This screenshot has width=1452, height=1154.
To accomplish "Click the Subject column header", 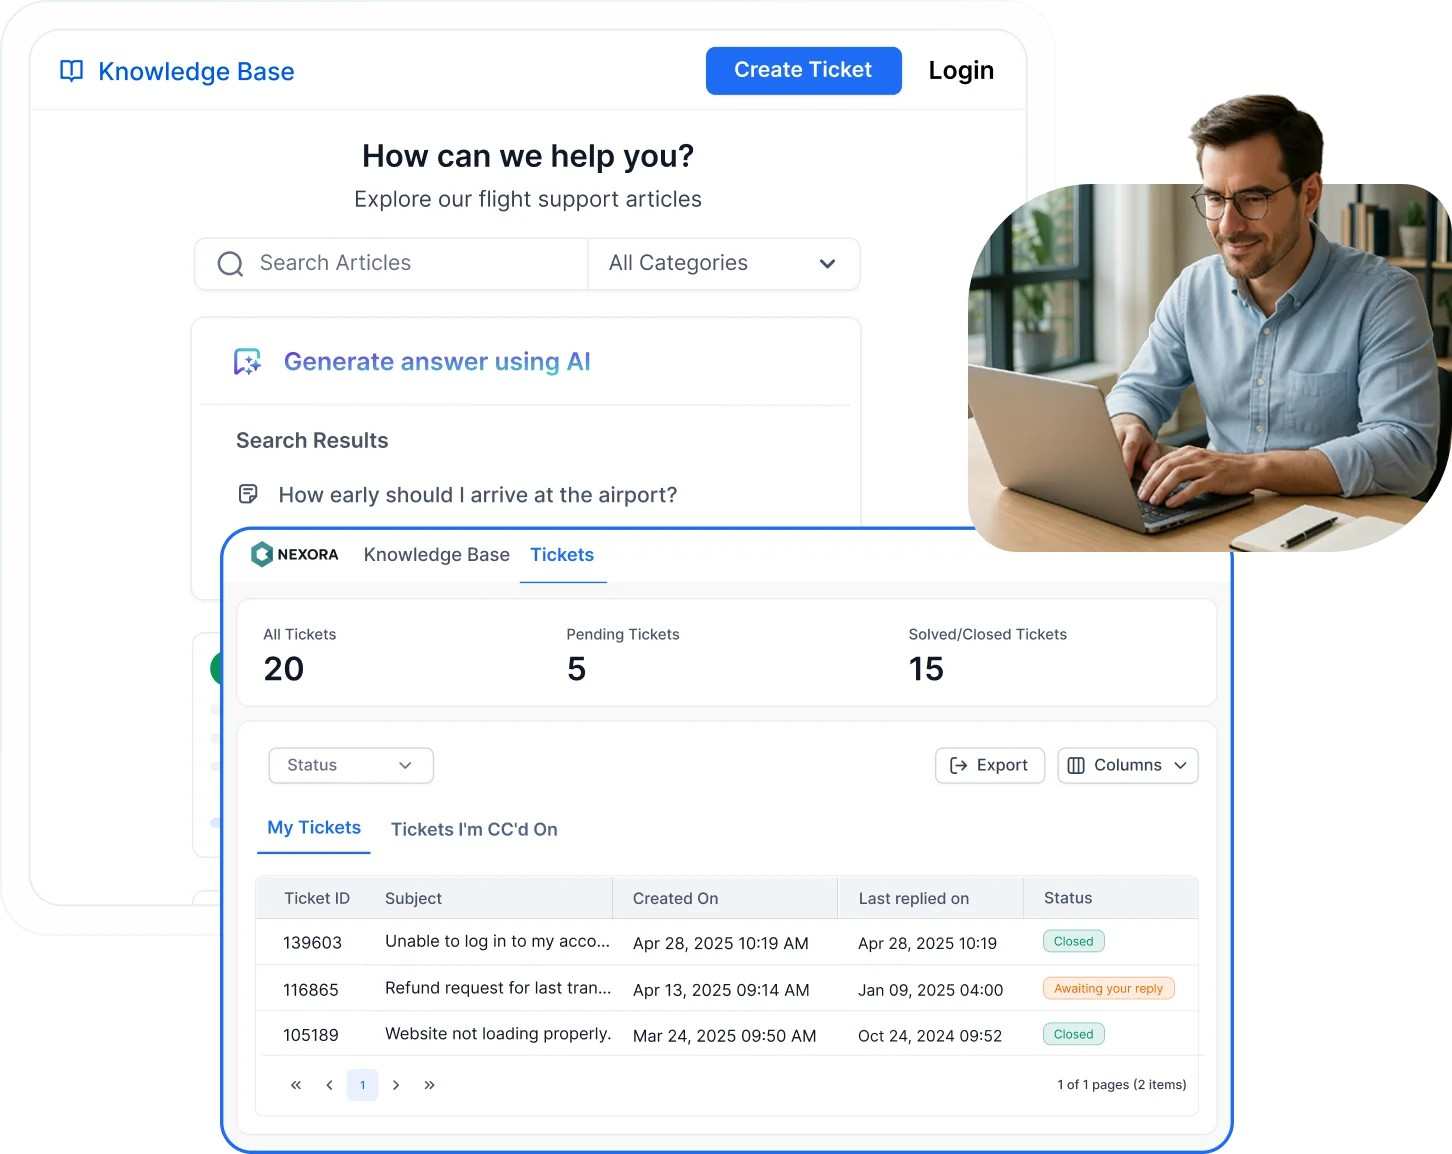I will [413, 898].
